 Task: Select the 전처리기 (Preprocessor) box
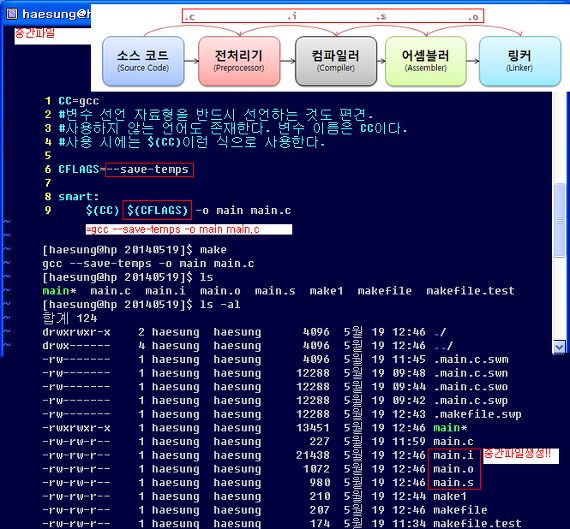[x=239, y=61]
